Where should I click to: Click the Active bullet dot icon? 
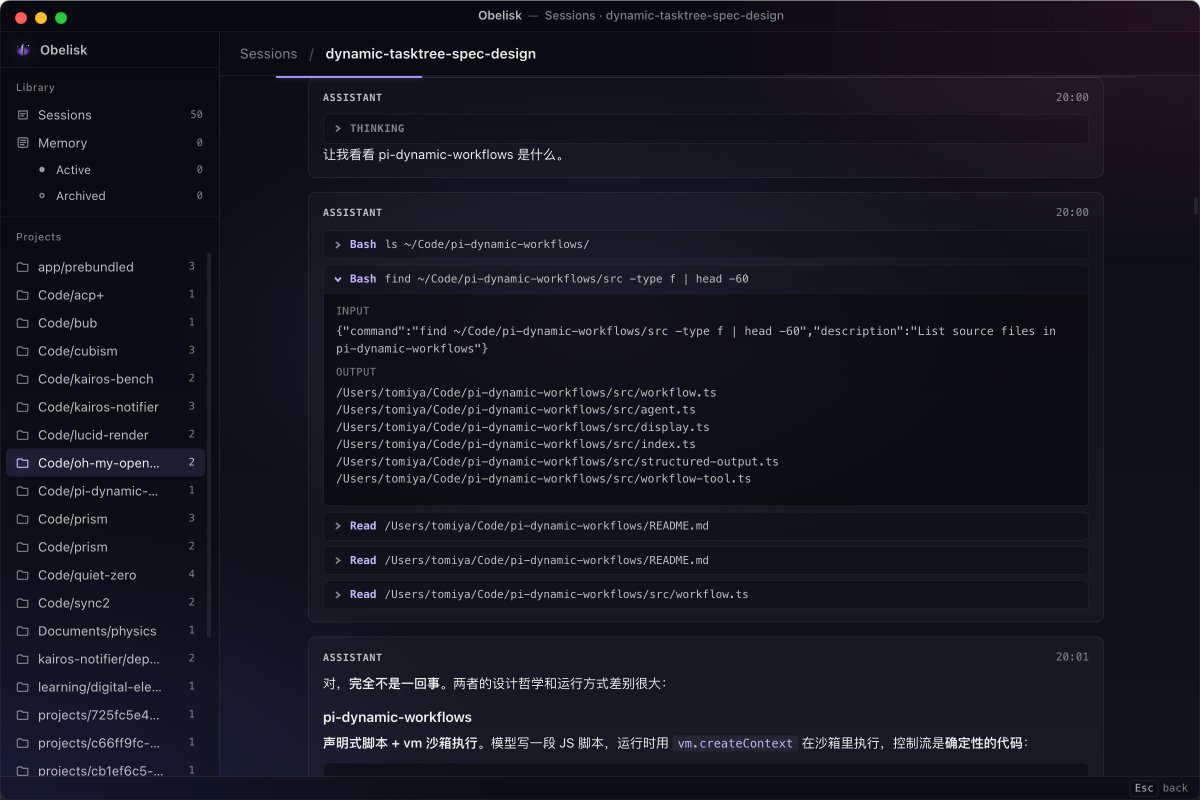coord(41,170)
